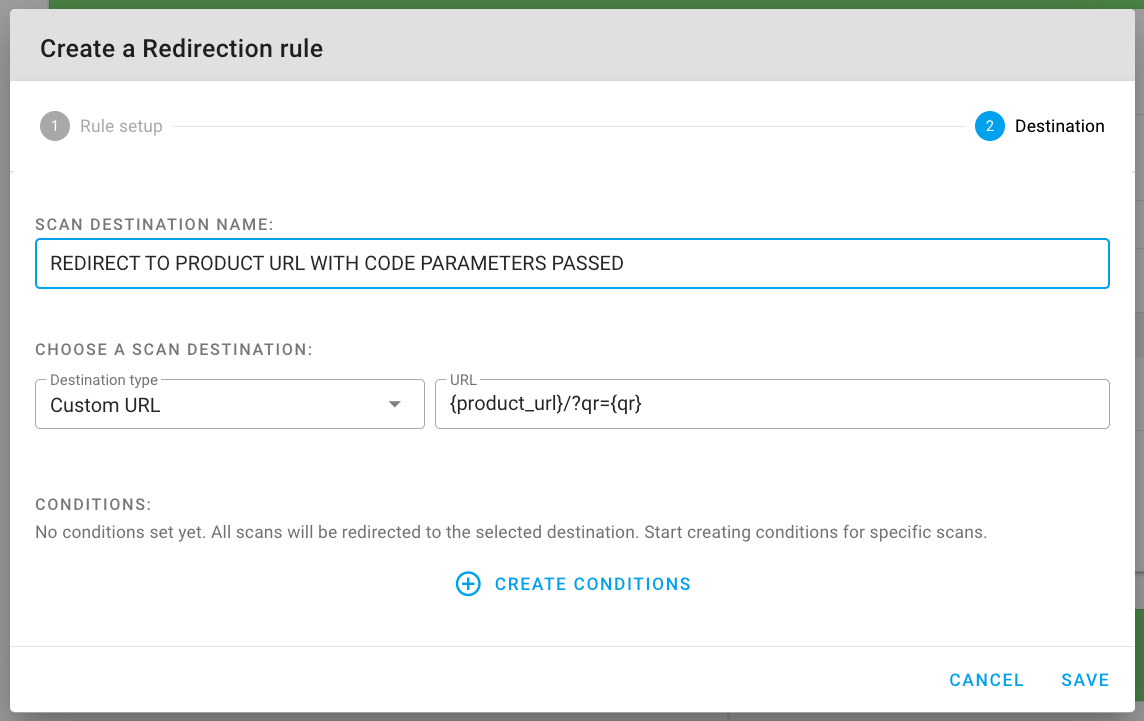The height and width of the screenshot is (721, 1144).
Task: Click the CONDITIONS heading label
Action: (x=92, y=504)
